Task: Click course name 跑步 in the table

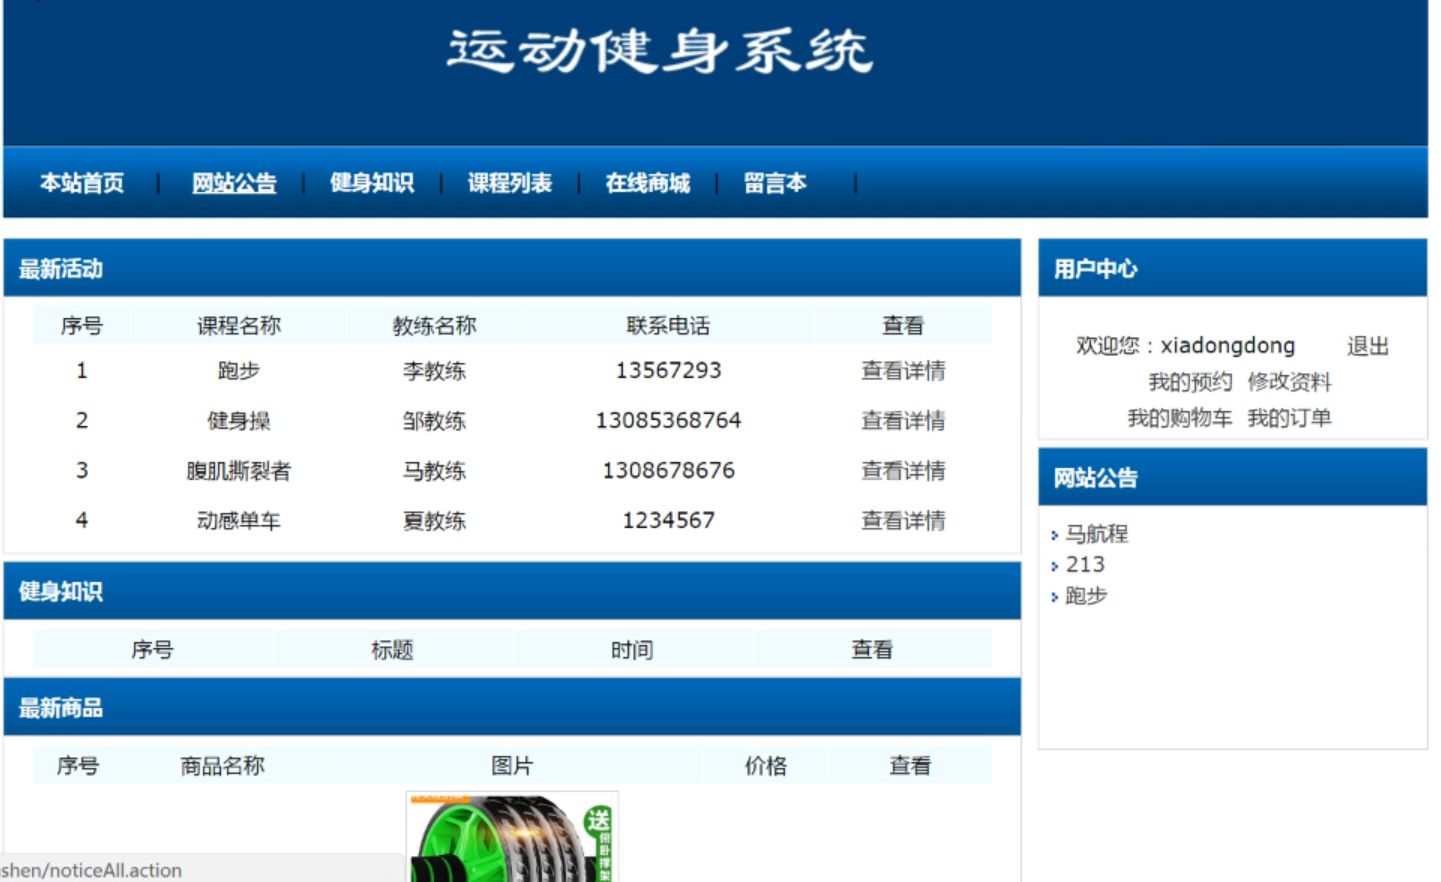Action: [239, 371]
